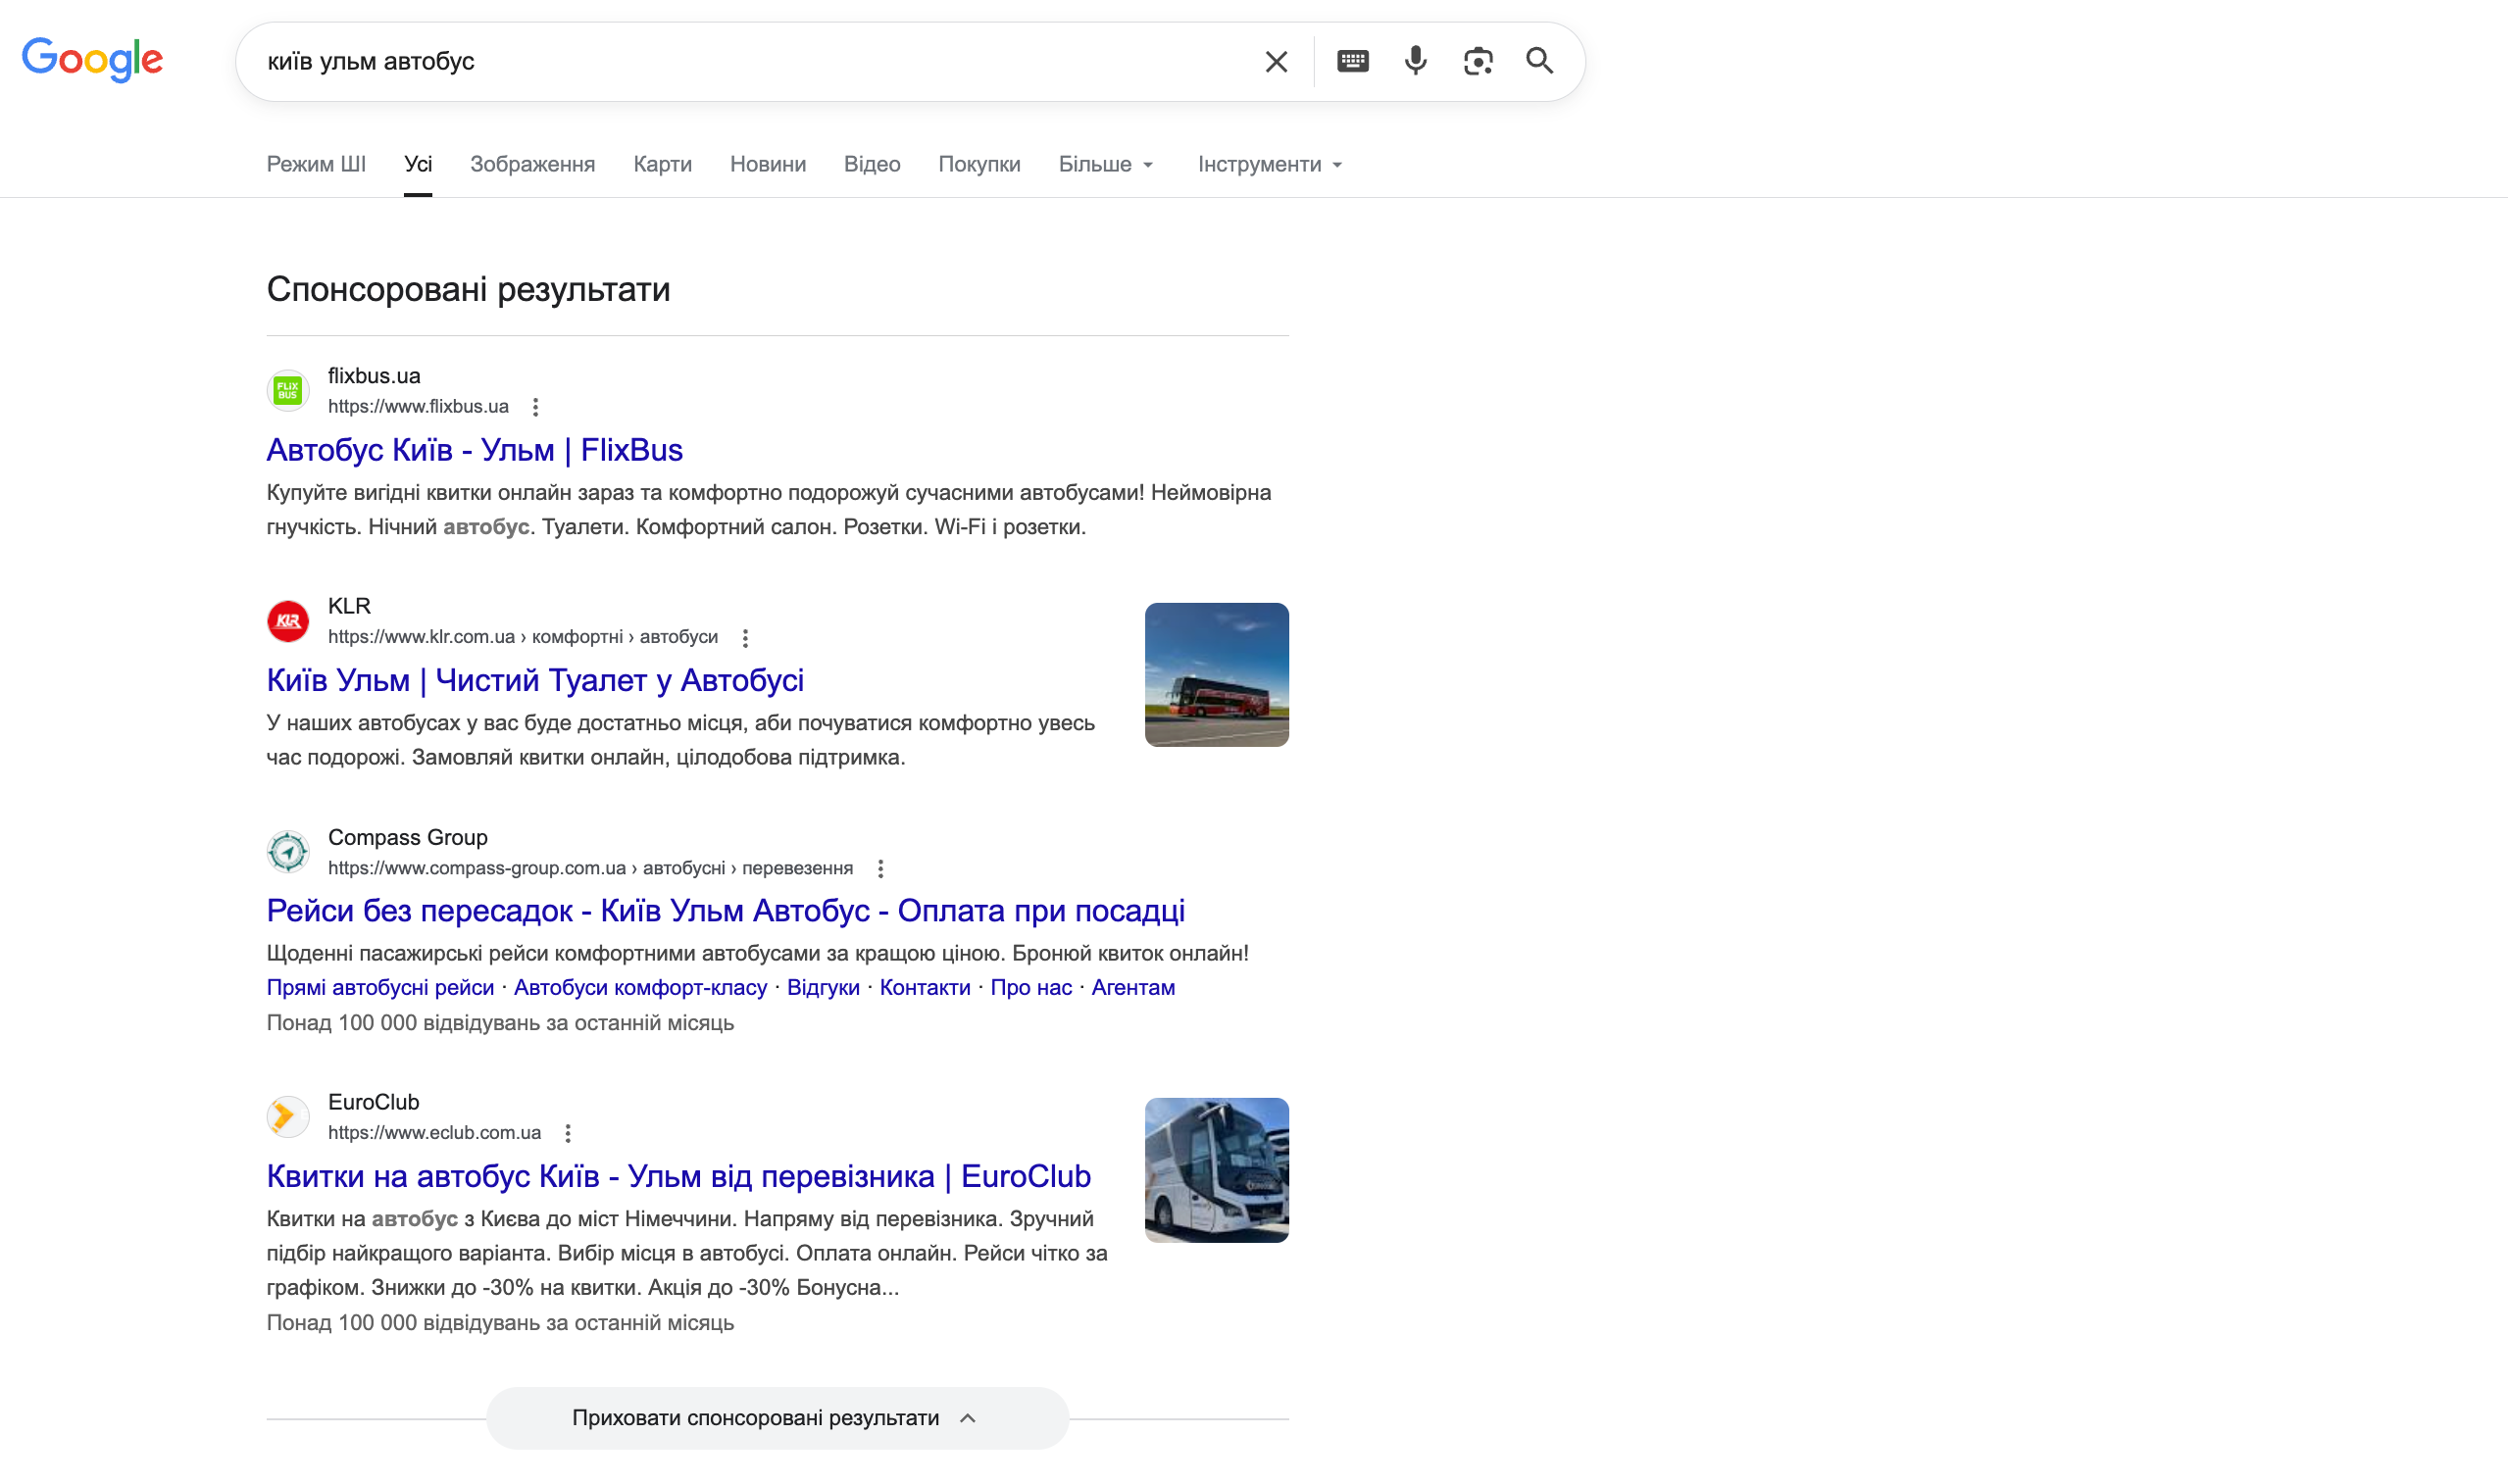Open Рейси без пересадок Compass Group link
The image size is (2508, 1484).
pos(725,911)
